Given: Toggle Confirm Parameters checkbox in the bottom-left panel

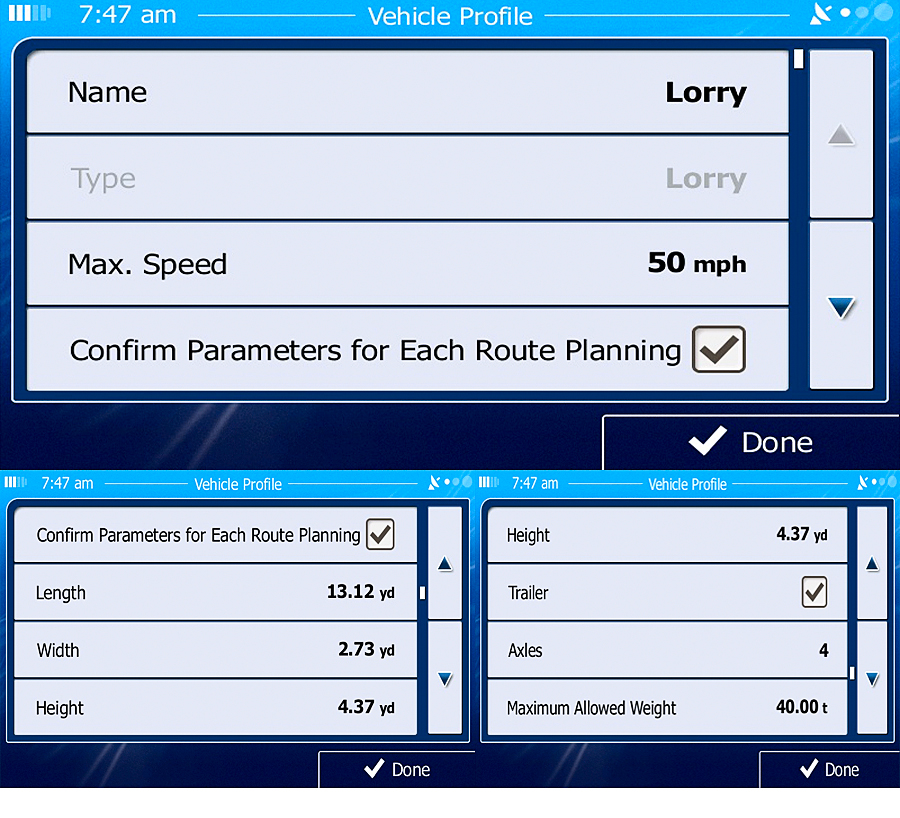Looking at the screenshot, I should click(x=380, y=535).
